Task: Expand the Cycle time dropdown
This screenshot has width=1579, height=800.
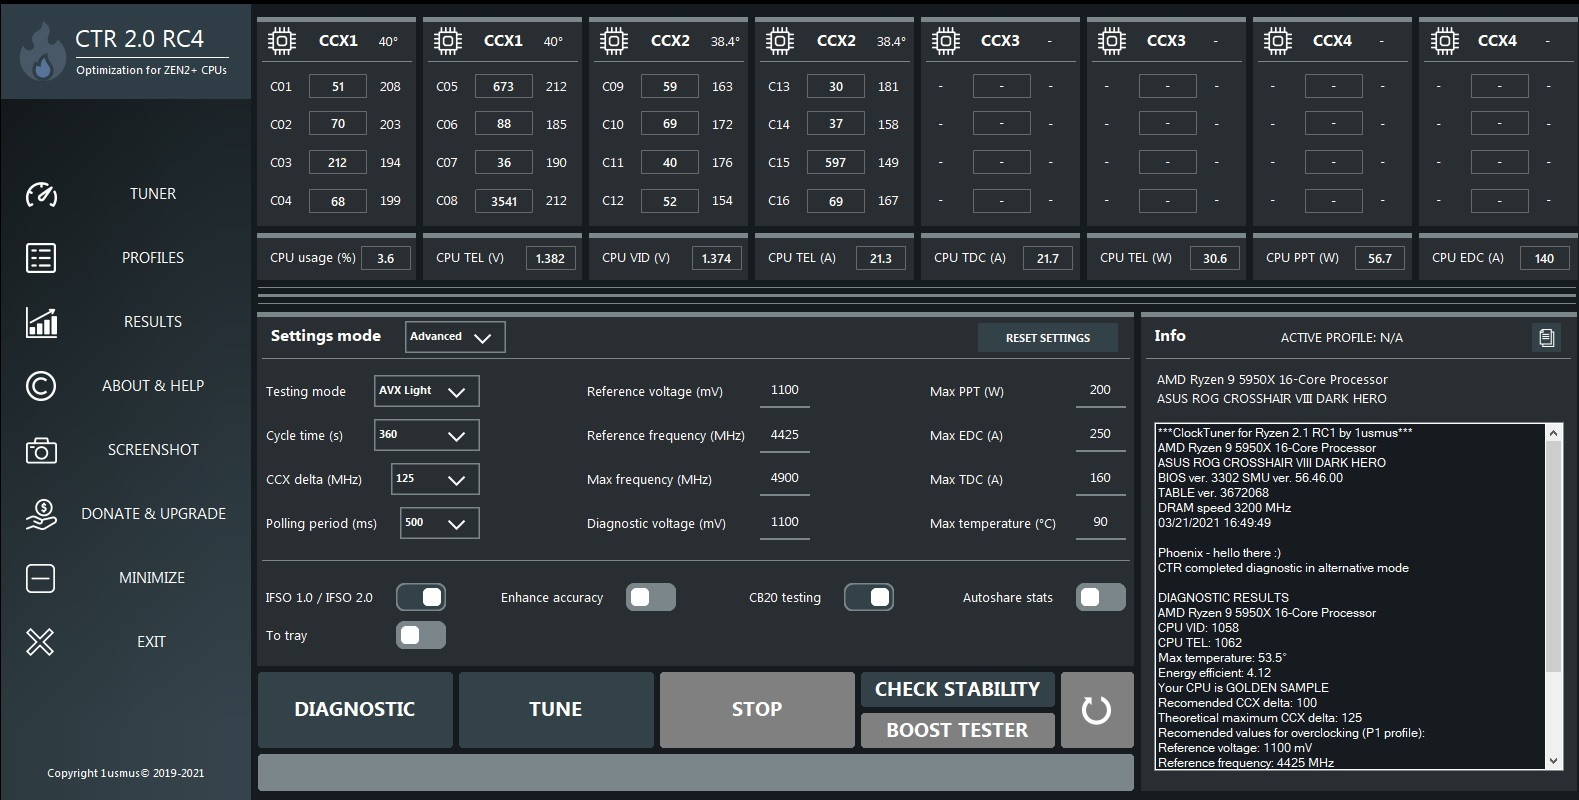Action: click(x=426, y=435)
